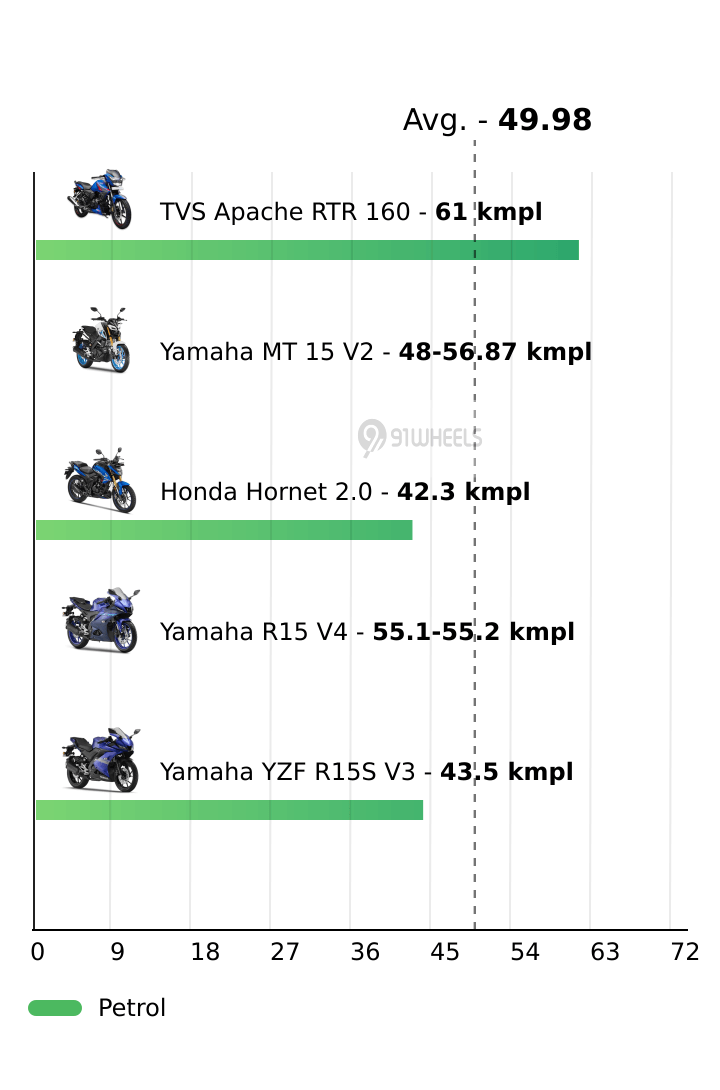The height and width of the screenshot is (1090, 720).
Task: Open the Yamaha MT 15 V2 label
Action: click(375, 352)
